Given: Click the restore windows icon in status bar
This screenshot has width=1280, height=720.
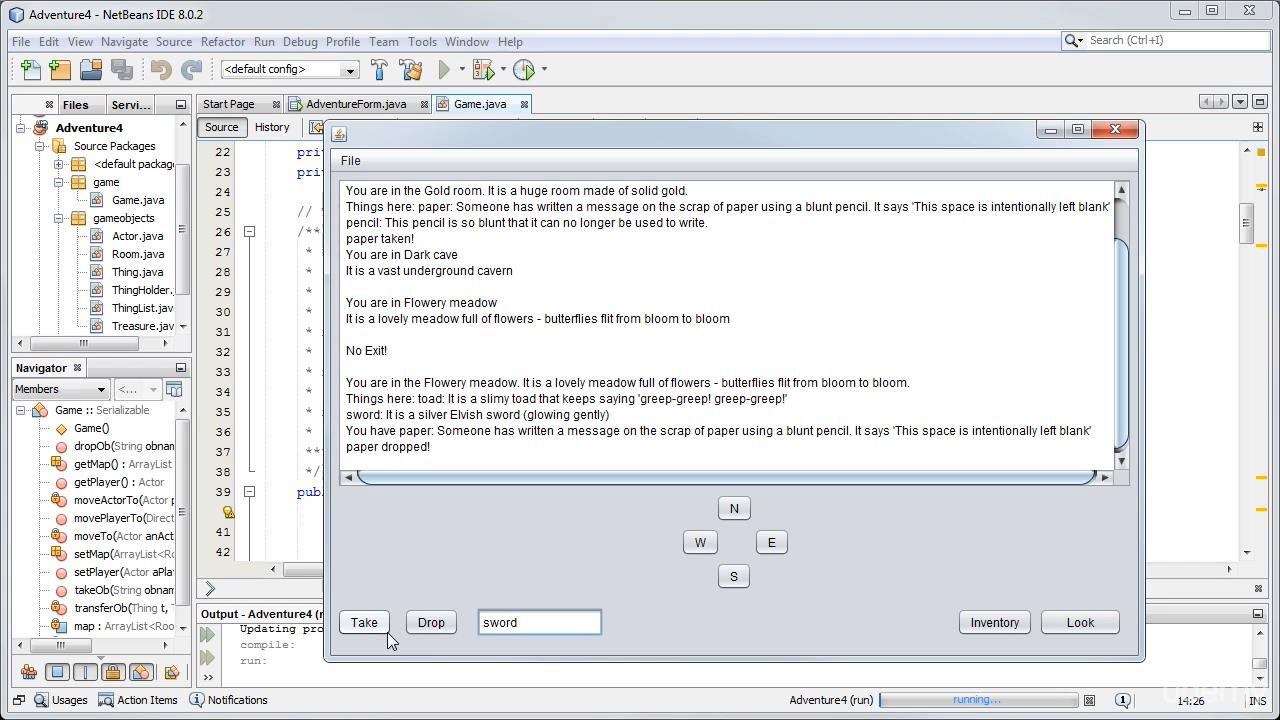Looking at the screenshot, I should click(x=19, y=700).
